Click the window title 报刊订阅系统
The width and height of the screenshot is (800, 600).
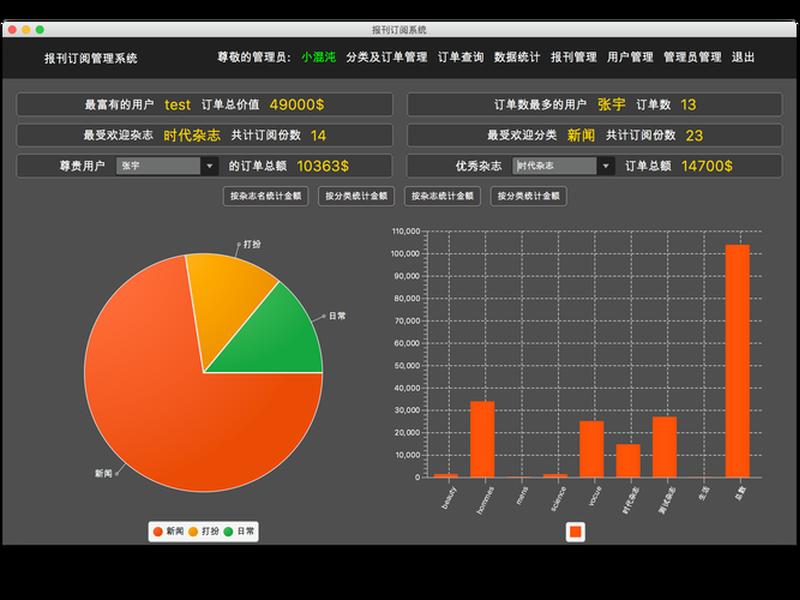399,30
